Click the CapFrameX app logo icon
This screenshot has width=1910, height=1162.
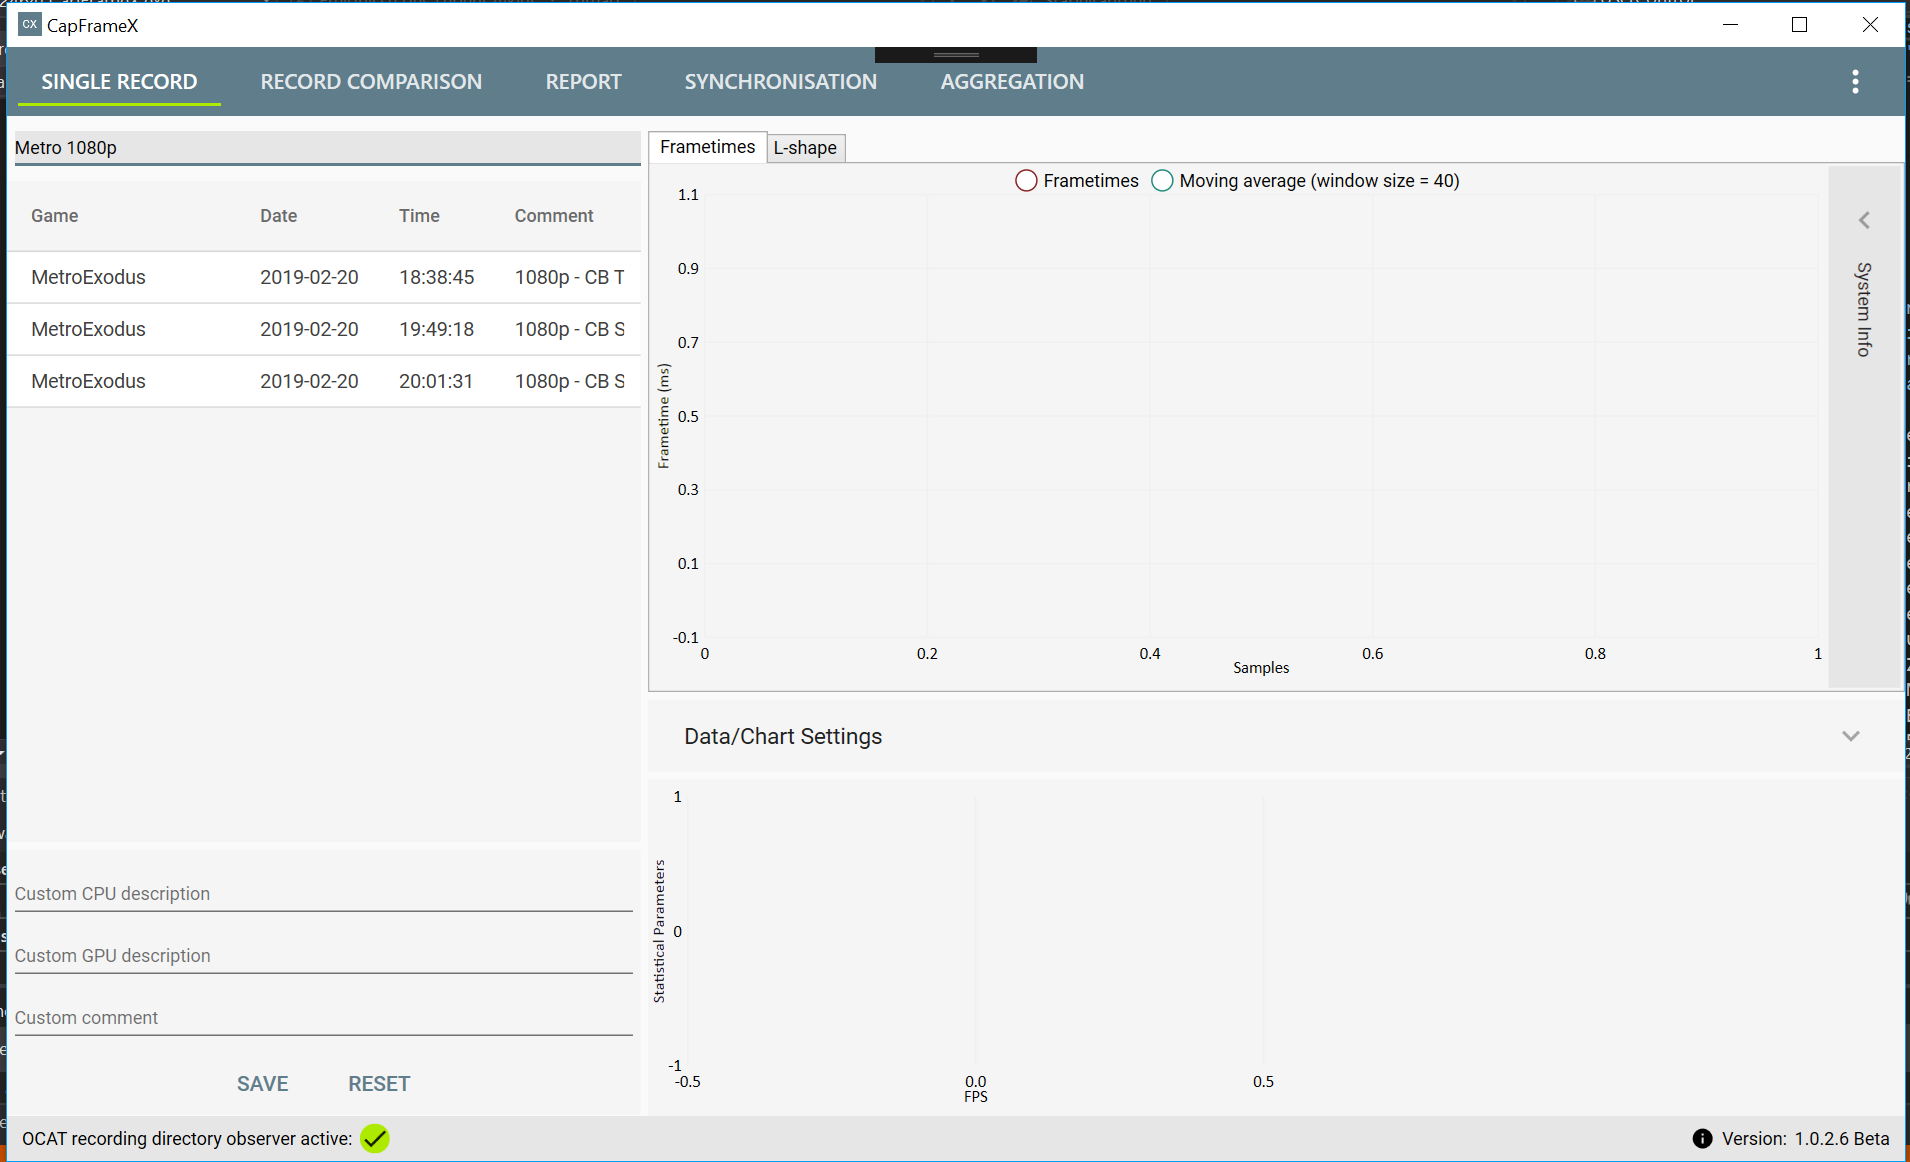[30, 24]
